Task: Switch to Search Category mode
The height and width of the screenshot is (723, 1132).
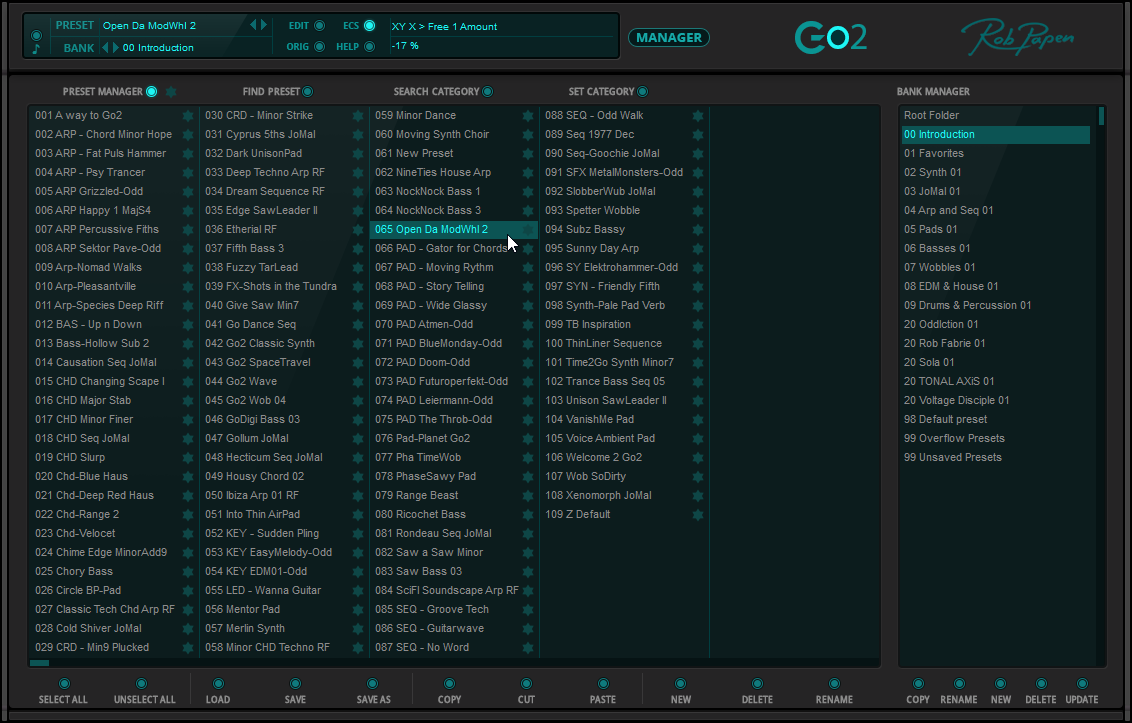Action: point(488,92)
